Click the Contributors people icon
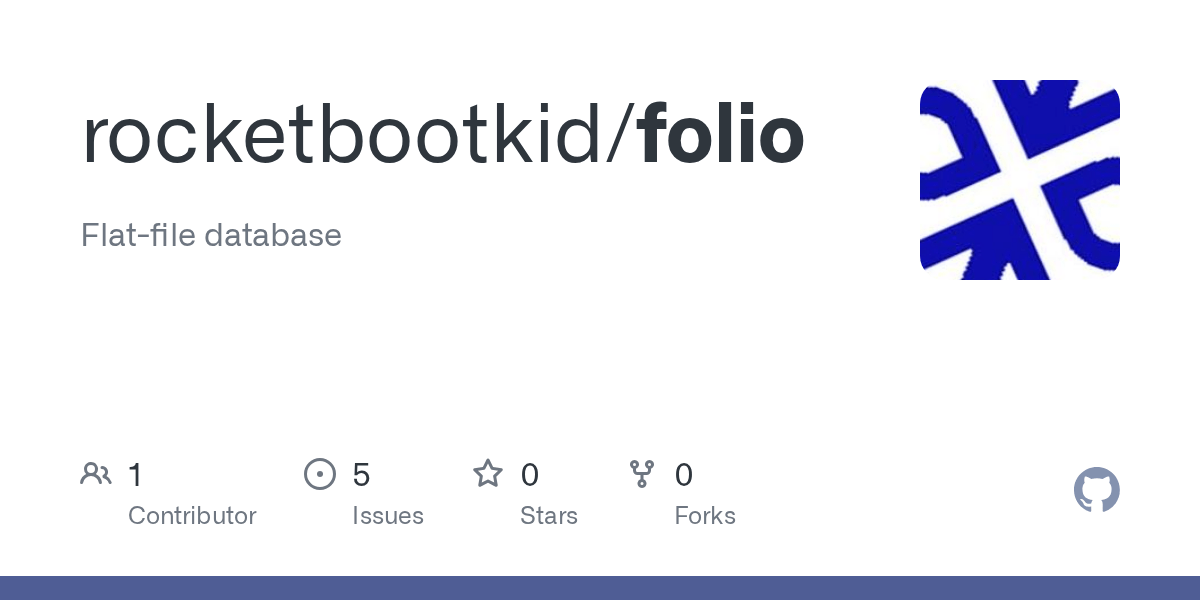The image size is (1200, 600). click(x=96, y=474)
